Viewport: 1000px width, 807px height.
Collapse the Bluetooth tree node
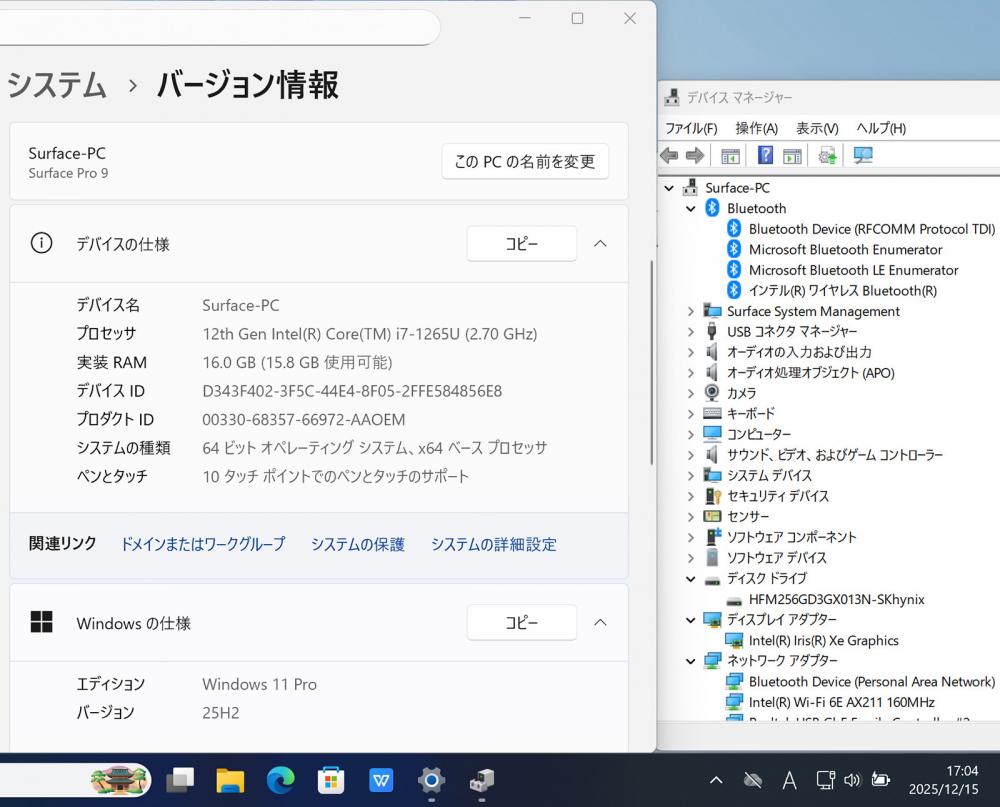point(690,208)
